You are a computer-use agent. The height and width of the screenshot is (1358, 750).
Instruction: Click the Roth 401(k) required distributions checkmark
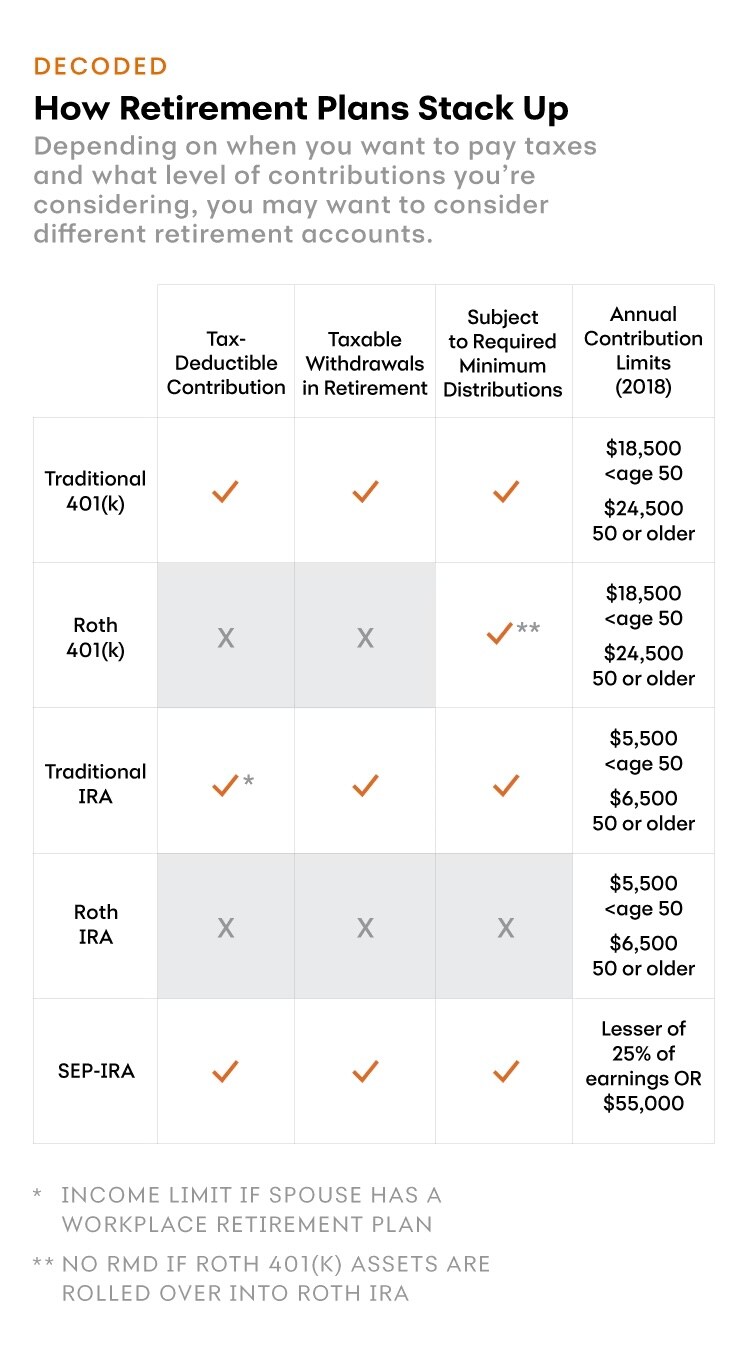(x=499, y=633)
